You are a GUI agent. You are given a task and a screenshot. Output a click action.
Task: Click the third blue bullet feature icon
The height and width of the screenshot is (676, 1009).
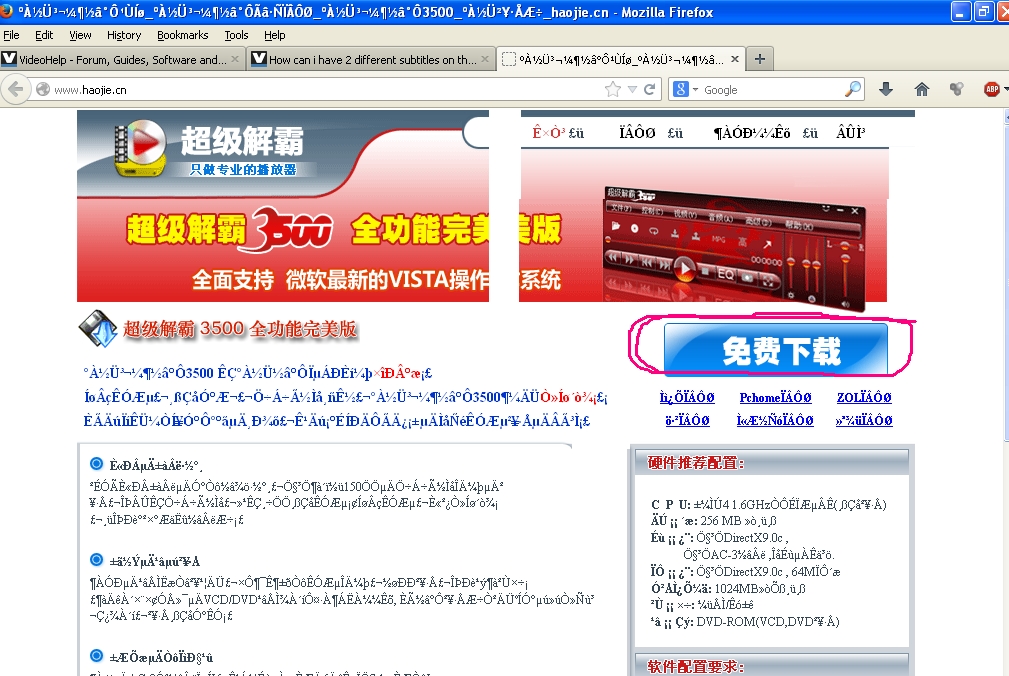[x=97, y=656]
